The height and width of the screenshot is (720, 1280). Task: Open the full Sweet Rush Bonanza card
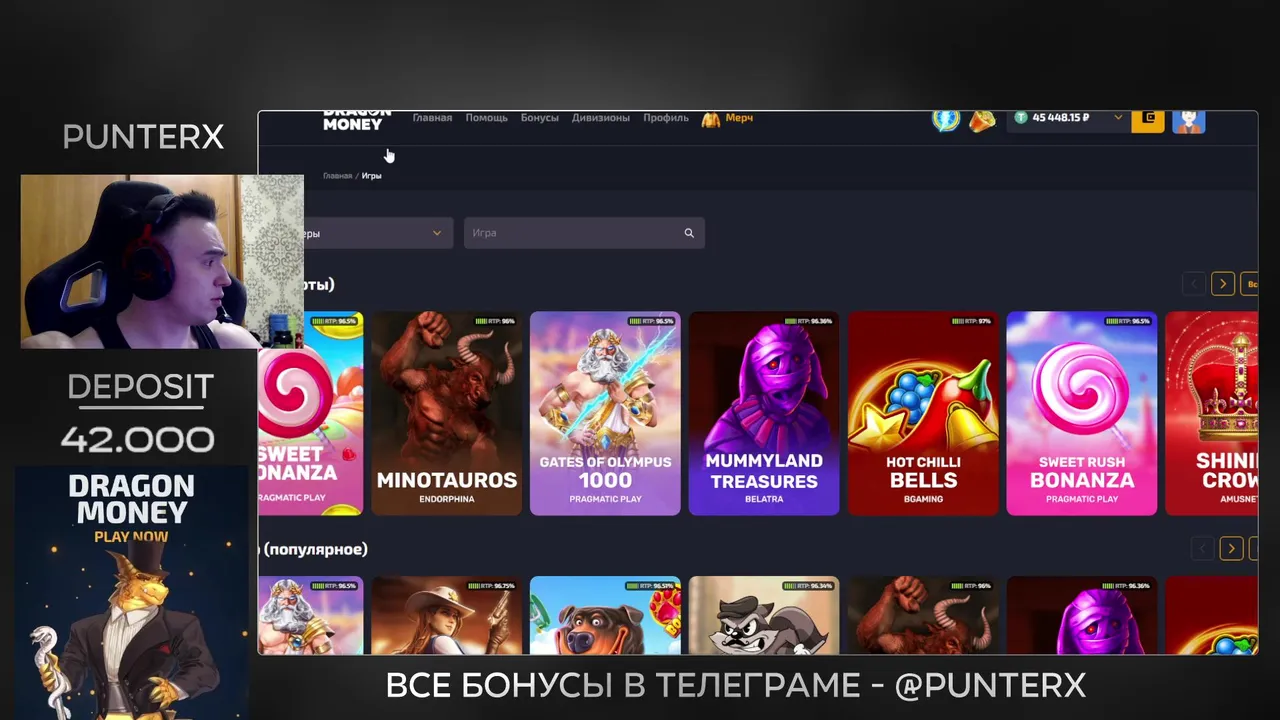pos(1082,414)
